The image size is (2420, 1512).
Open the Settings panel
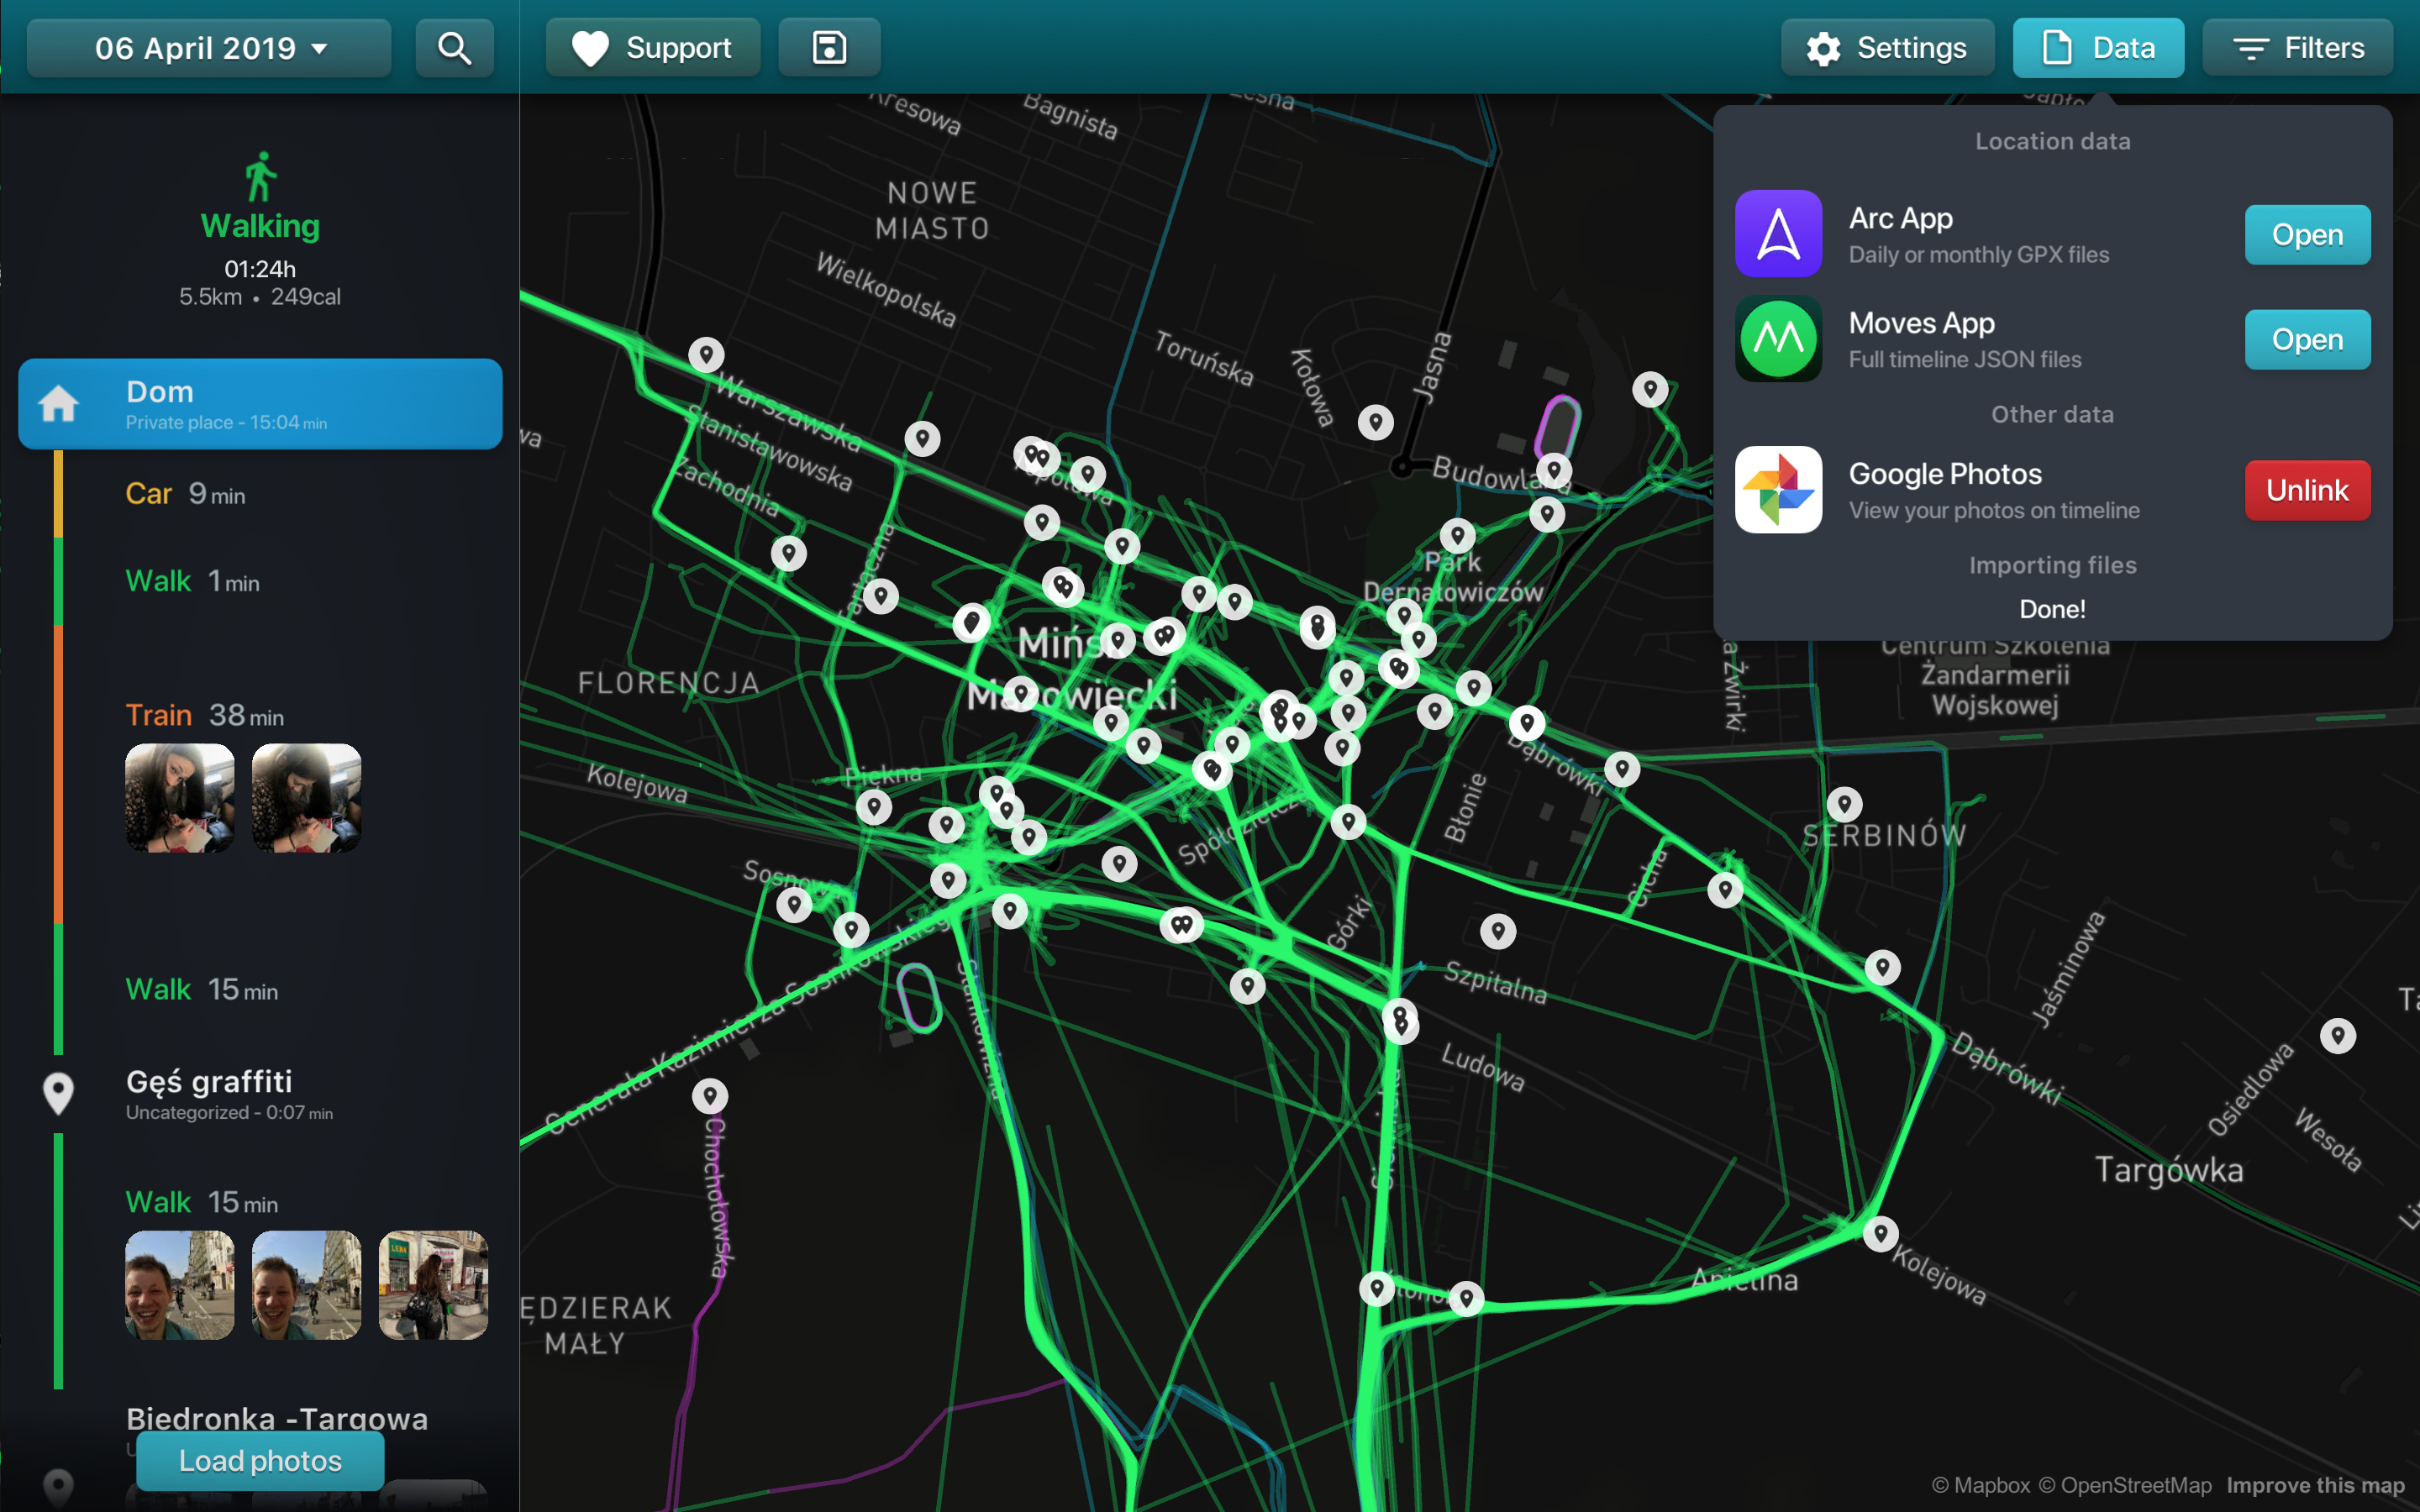tap(1887, 48)
